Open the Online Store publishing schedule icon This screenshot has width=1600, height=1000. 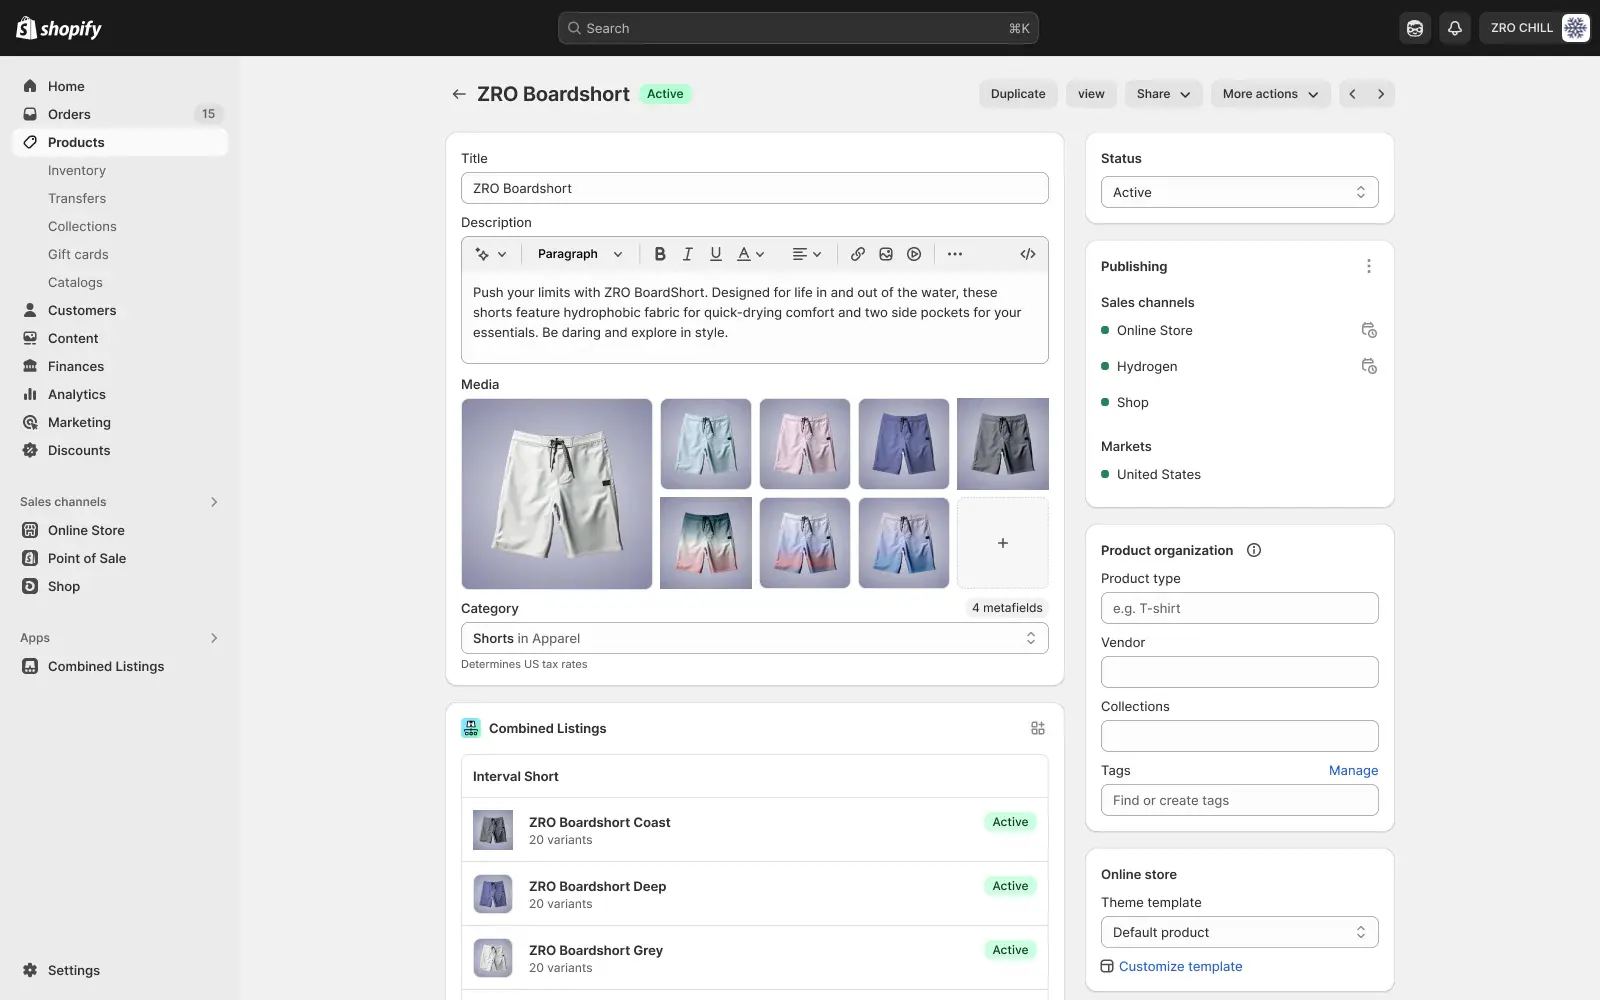tap(1369, 330)
